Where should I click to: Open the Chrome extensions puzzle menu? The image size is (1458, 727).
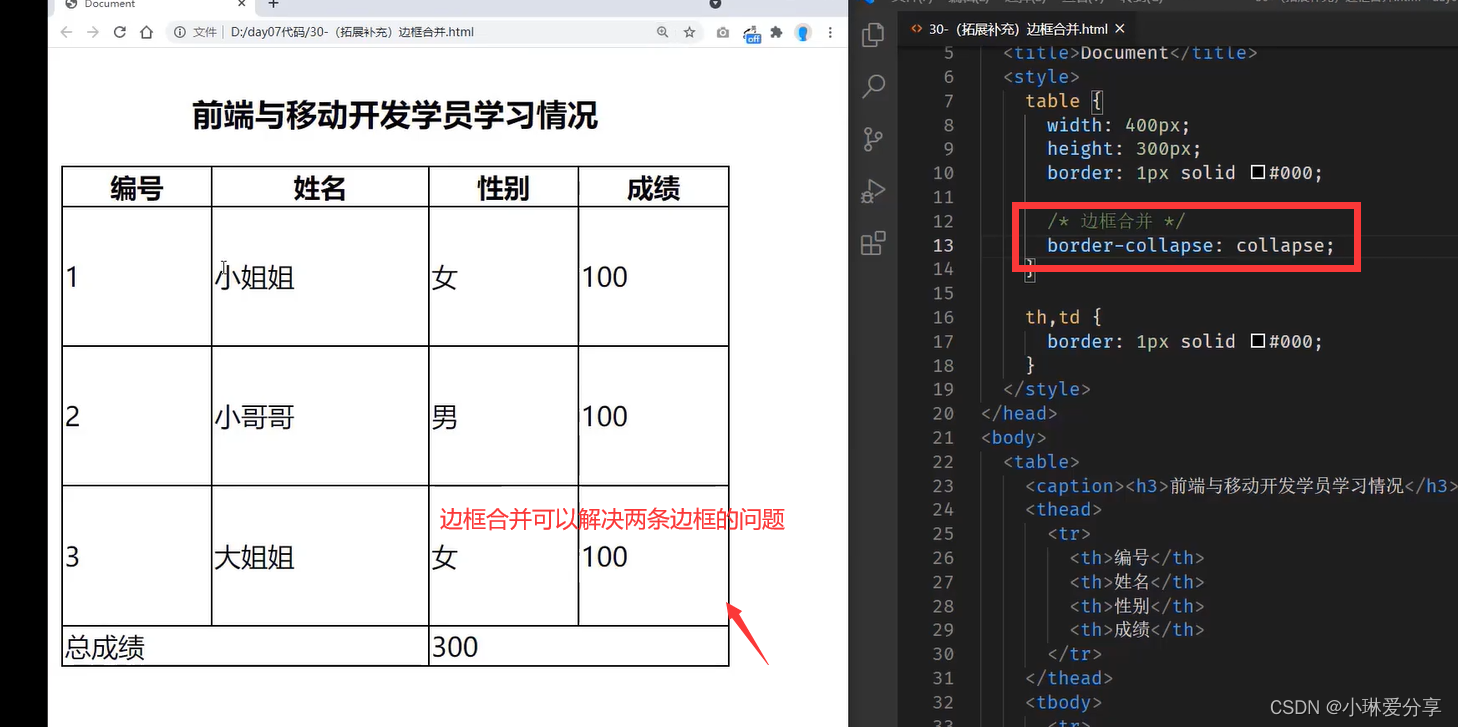(776, 33)
